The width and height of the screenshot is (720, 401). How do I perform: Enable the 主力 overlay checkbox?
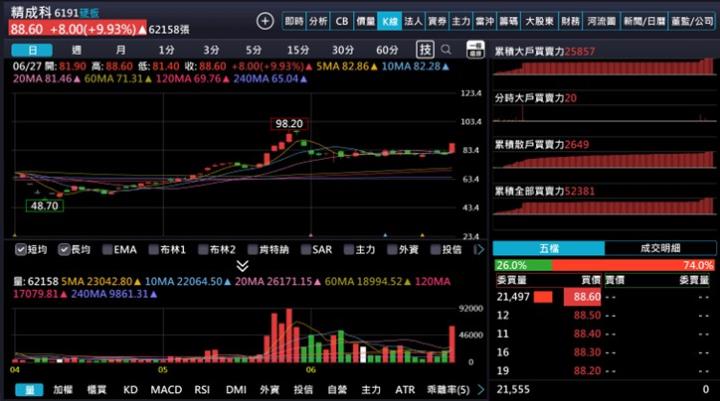pos(349,249)
